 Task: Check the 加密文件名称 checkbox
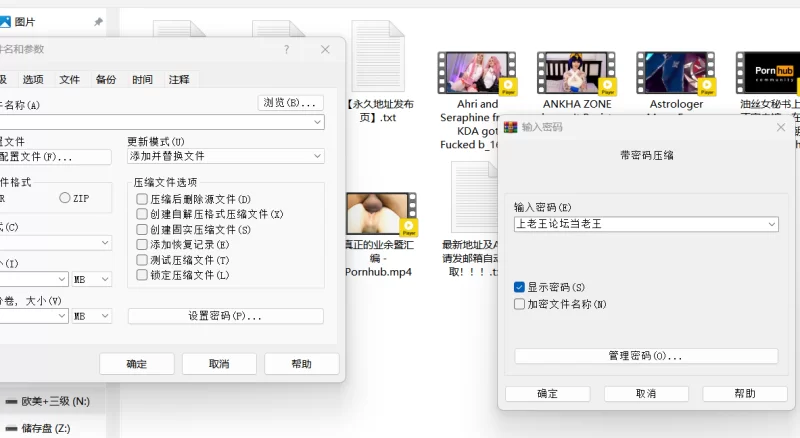(519, 304)
